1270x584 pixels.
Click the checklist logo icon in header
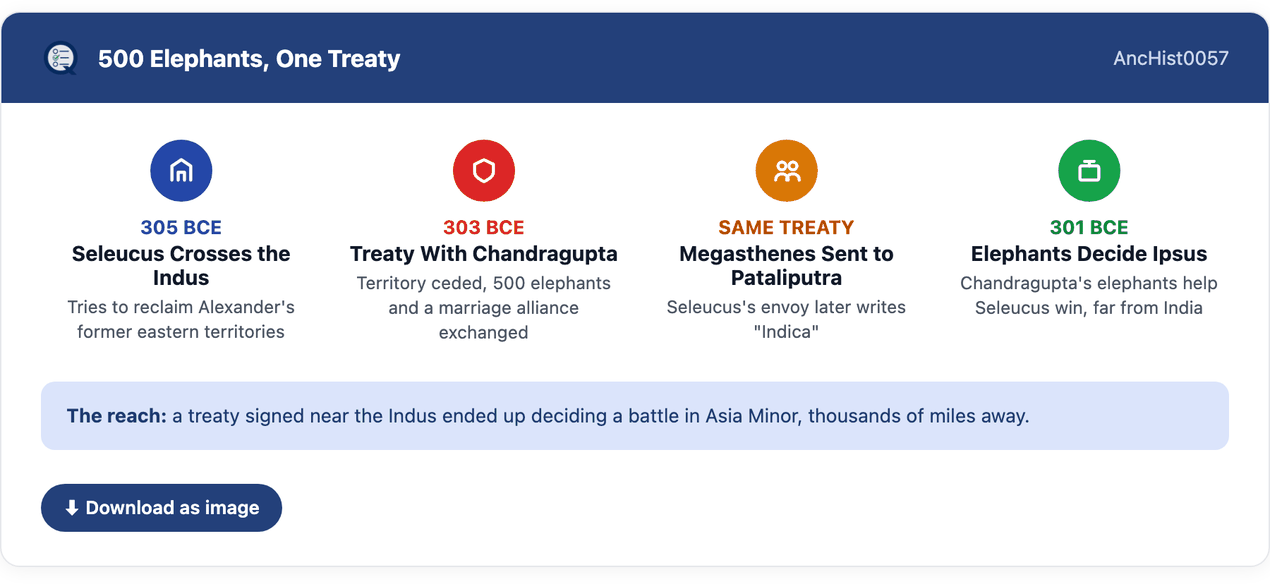coord(61,58)
